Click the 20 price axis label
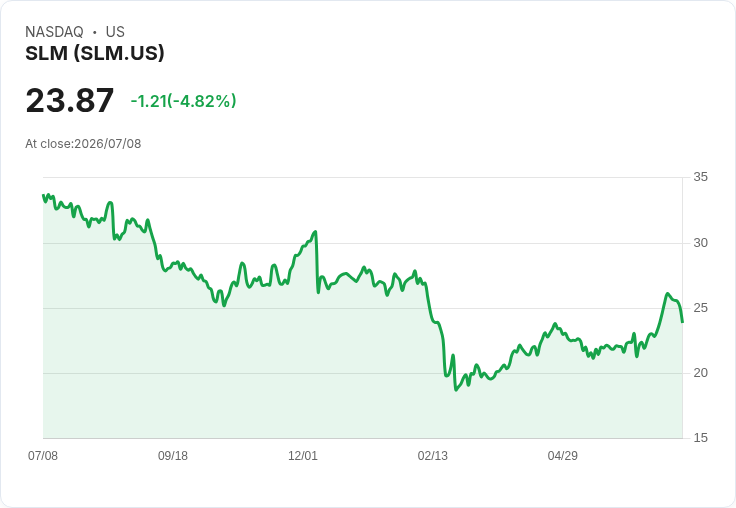Image resolution: width=736 pixels, height=508 pixels. tap(701, 373)
